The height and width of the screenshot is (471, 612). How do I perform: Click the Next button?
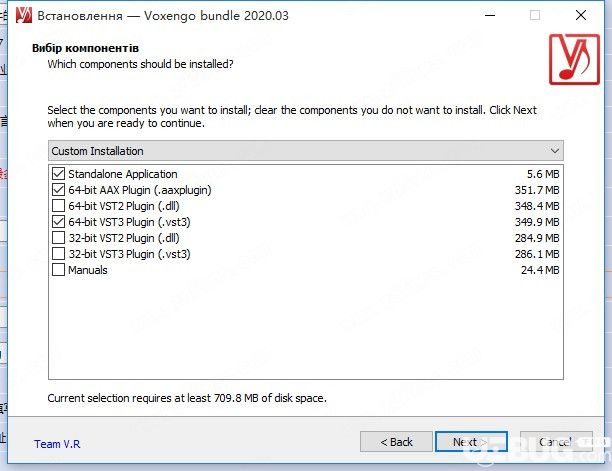pyautogui.click(x=471, y=442)
